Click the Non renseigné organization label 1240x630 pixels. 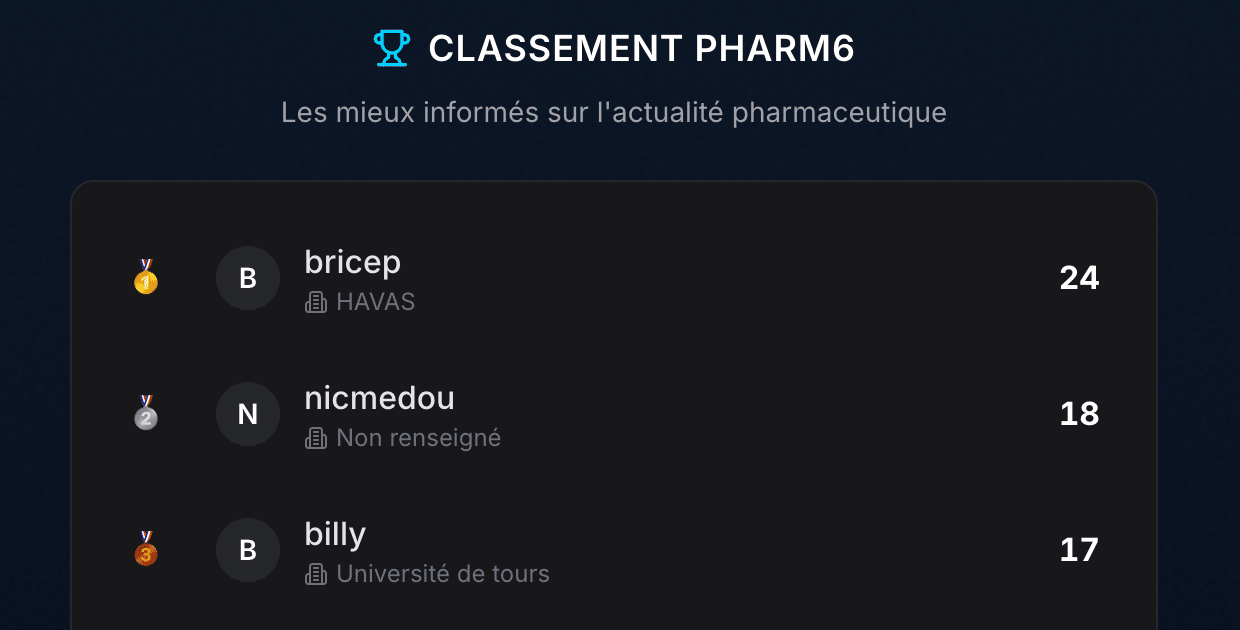coord(418,438)
